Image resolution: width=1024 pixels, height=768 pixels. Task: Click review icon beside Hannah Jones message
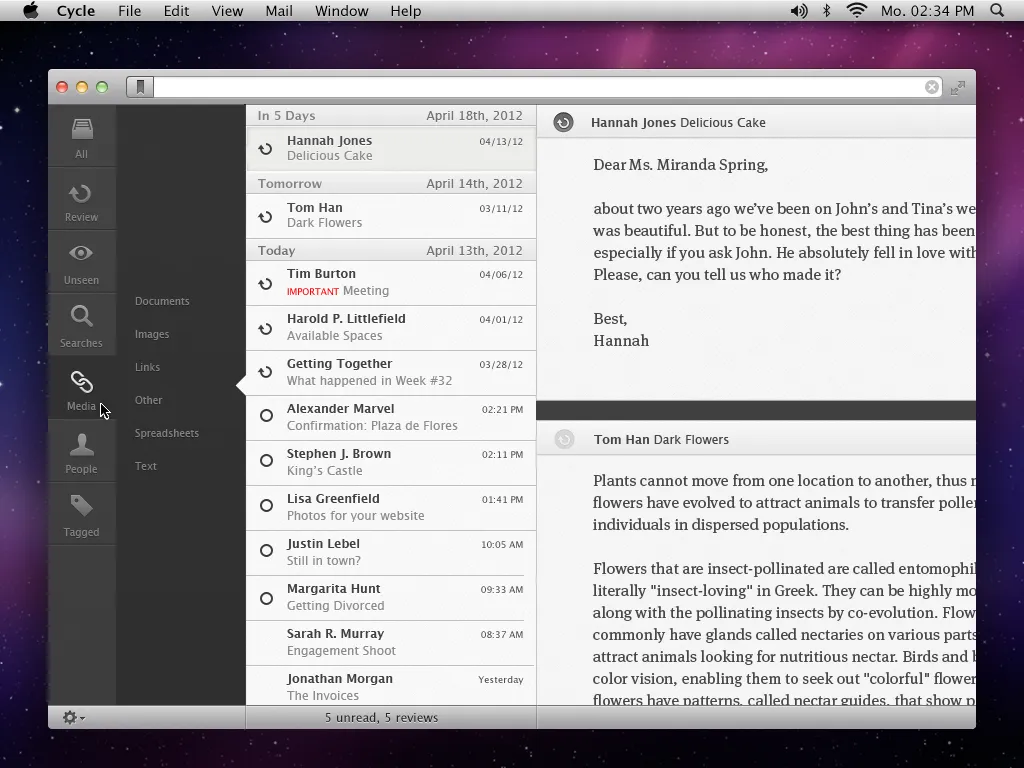265,149
